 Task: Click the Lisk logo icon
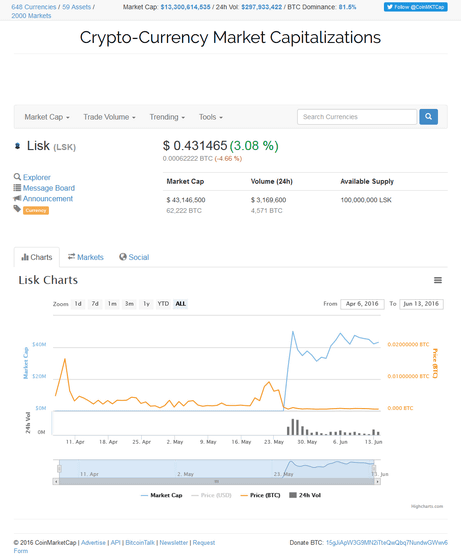[17, 146]
